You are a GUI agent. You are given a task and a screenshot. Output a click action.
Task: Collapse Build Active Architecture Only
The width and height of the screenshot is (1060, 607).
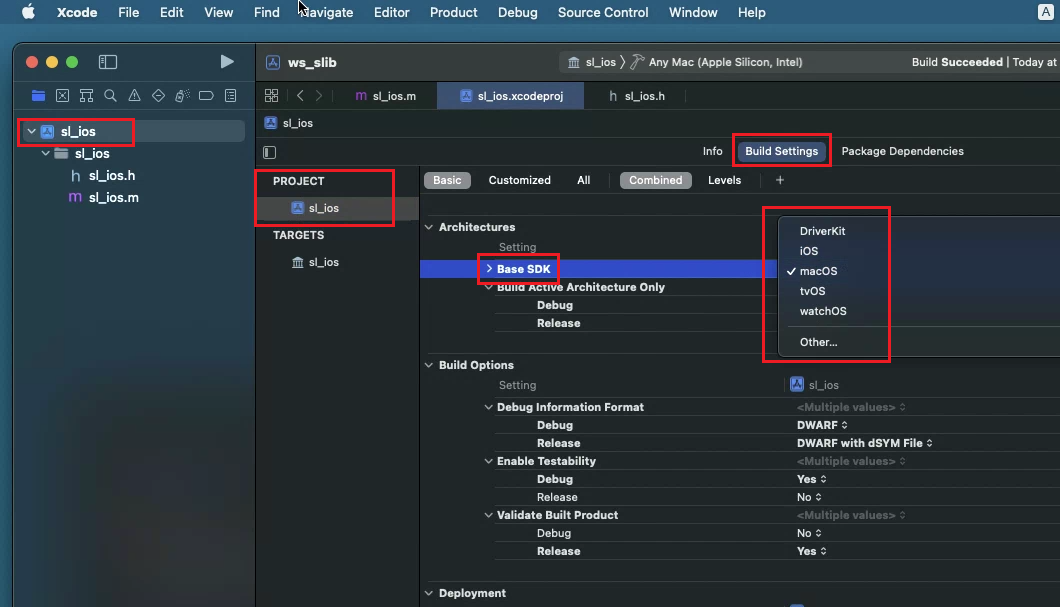[489, 287]
